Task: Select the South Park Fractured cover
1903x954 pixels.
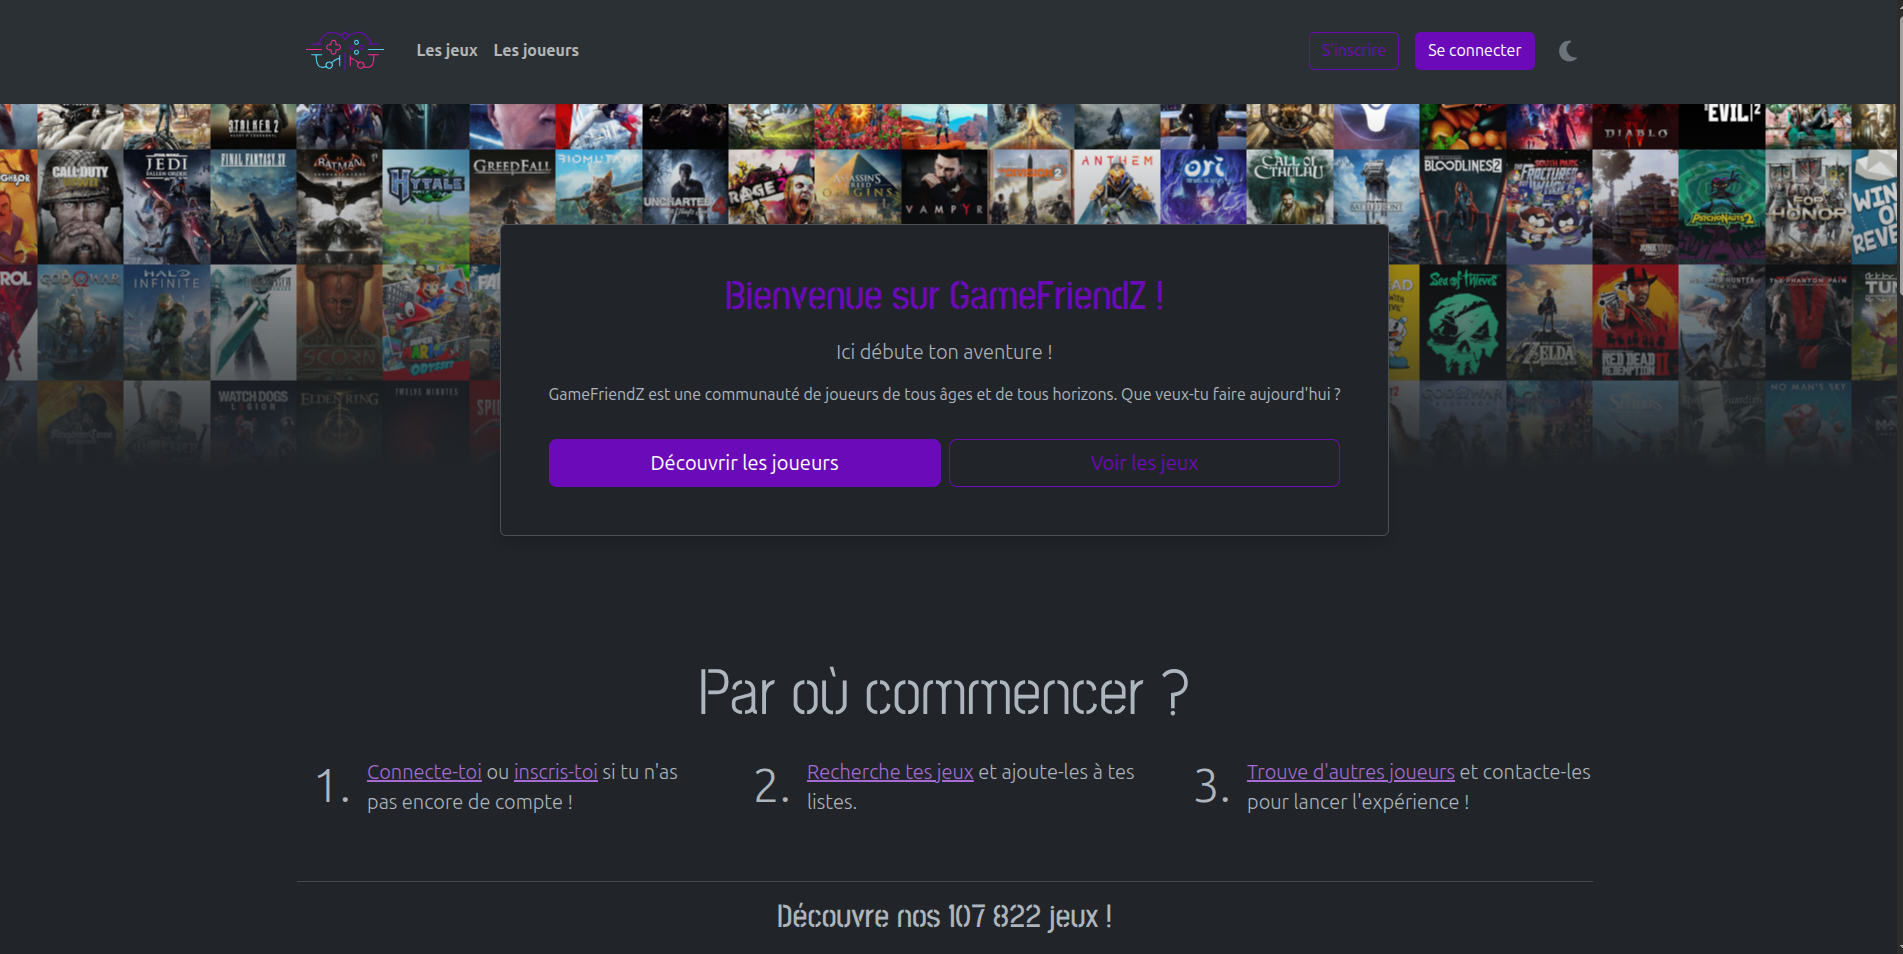Action: [x=1549, y=207]
